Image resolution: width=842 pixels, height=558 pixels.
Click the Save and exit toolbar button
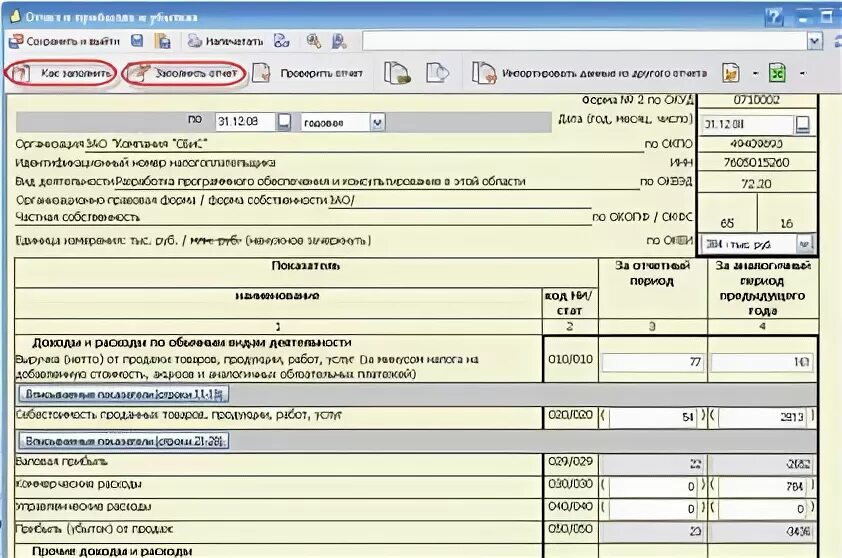tap(64, 41)
